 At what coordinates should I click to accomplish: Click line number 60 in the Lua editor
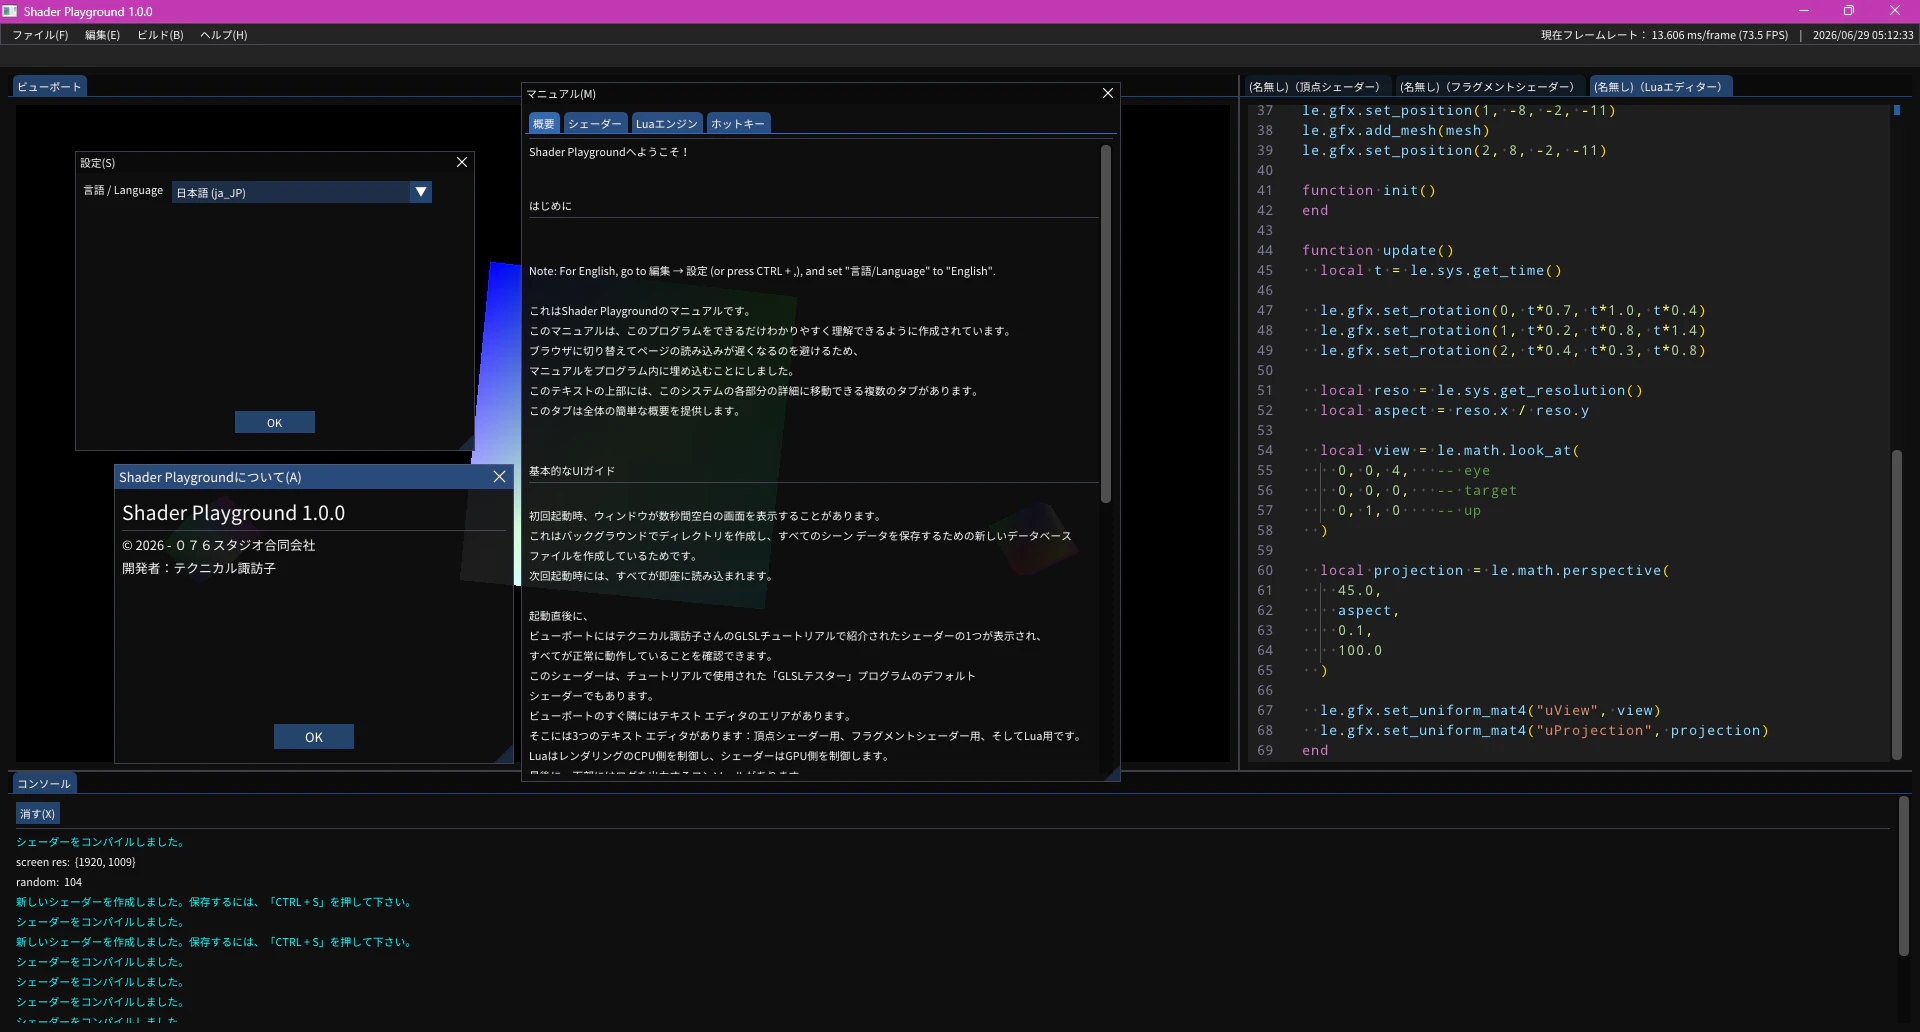(1265, 570)
